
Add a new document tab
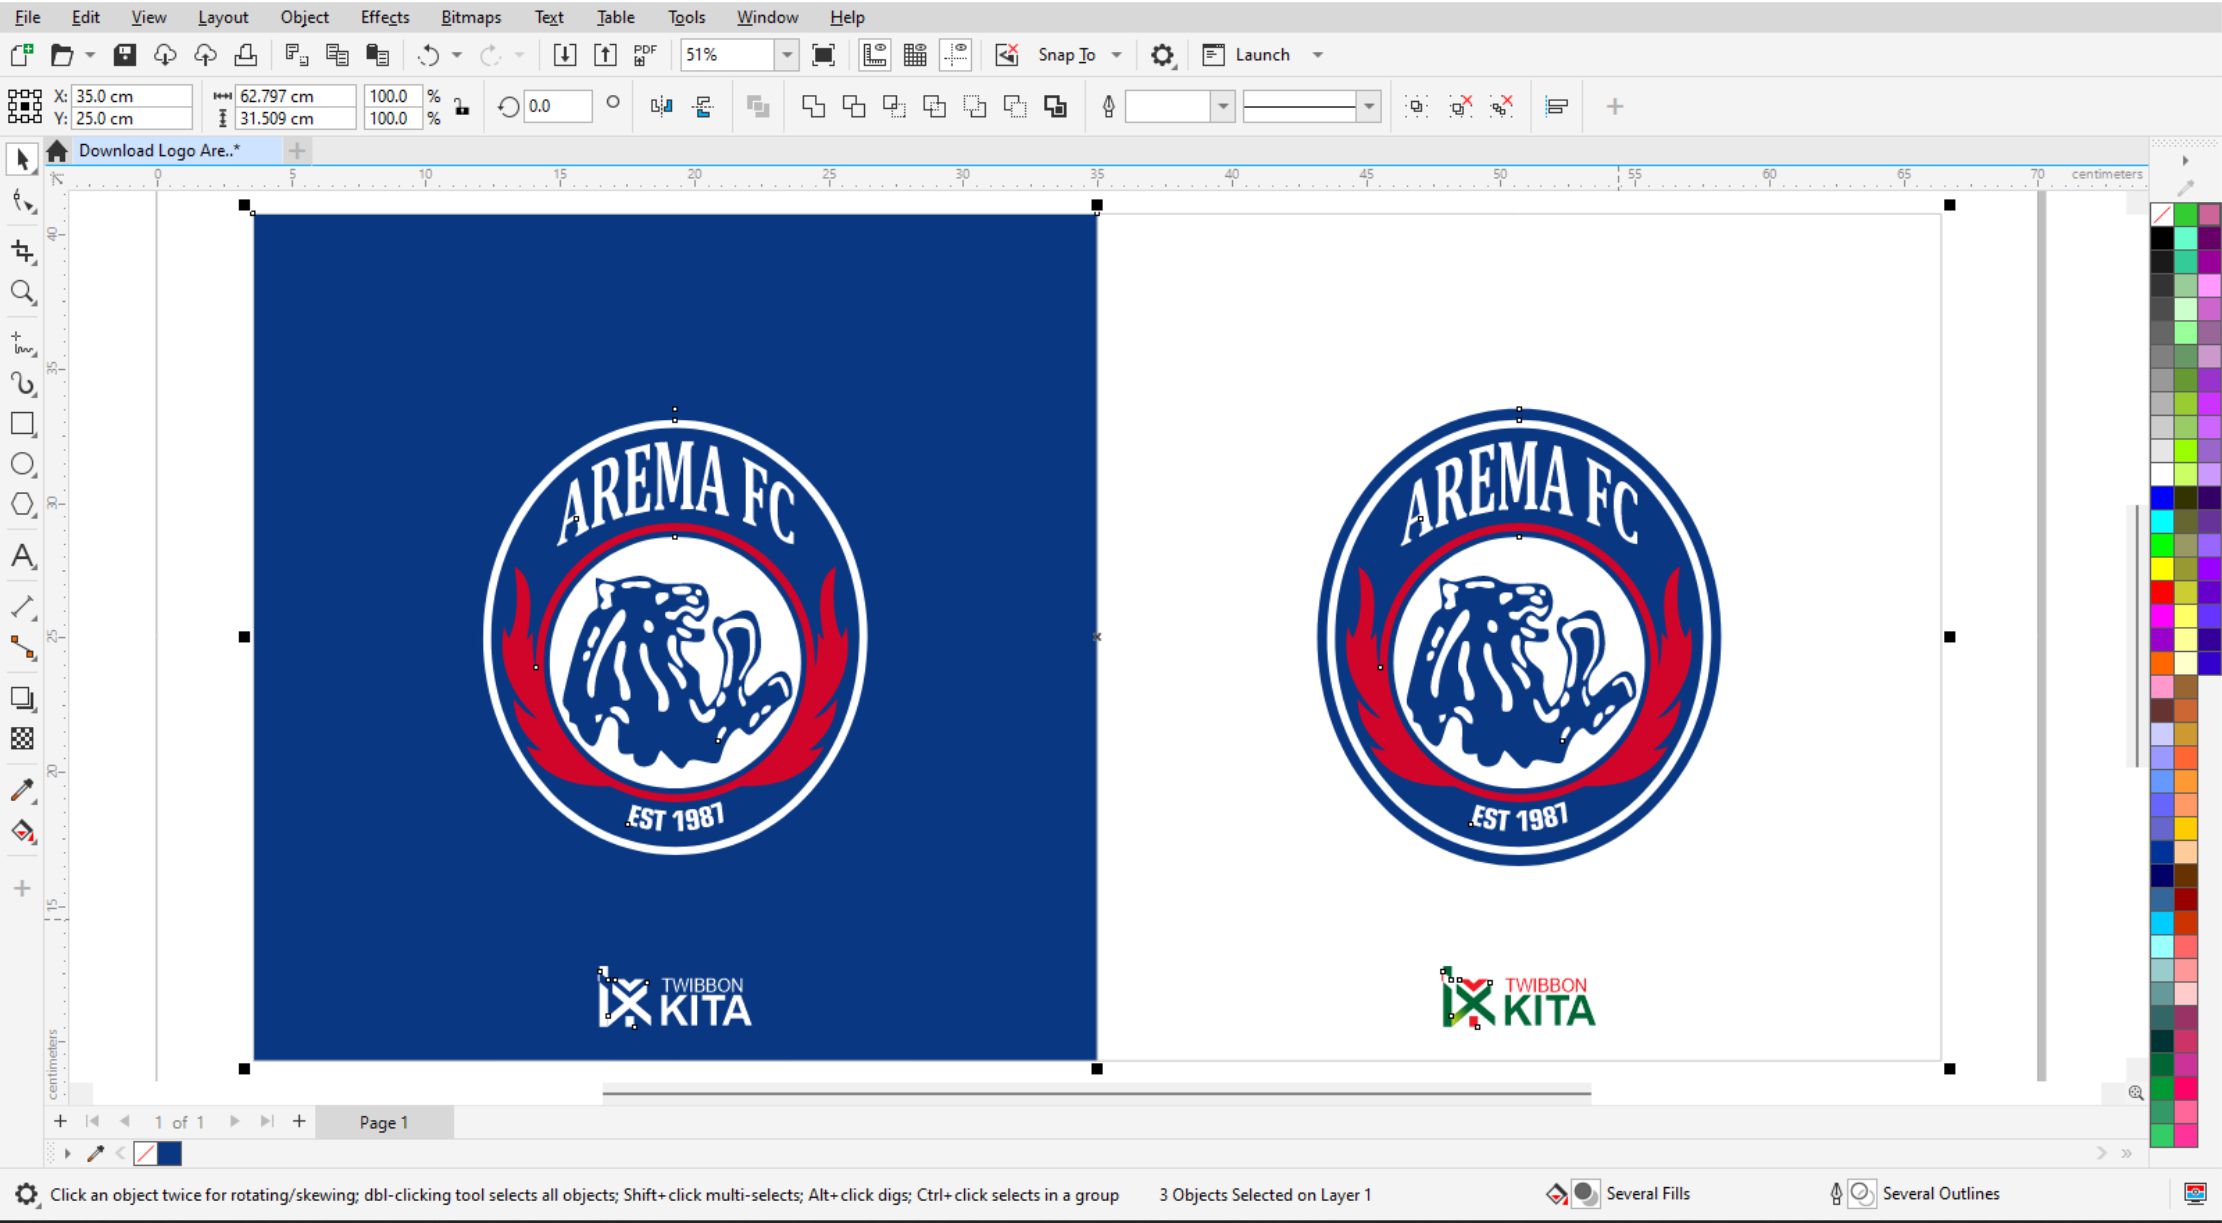point(297,151)
